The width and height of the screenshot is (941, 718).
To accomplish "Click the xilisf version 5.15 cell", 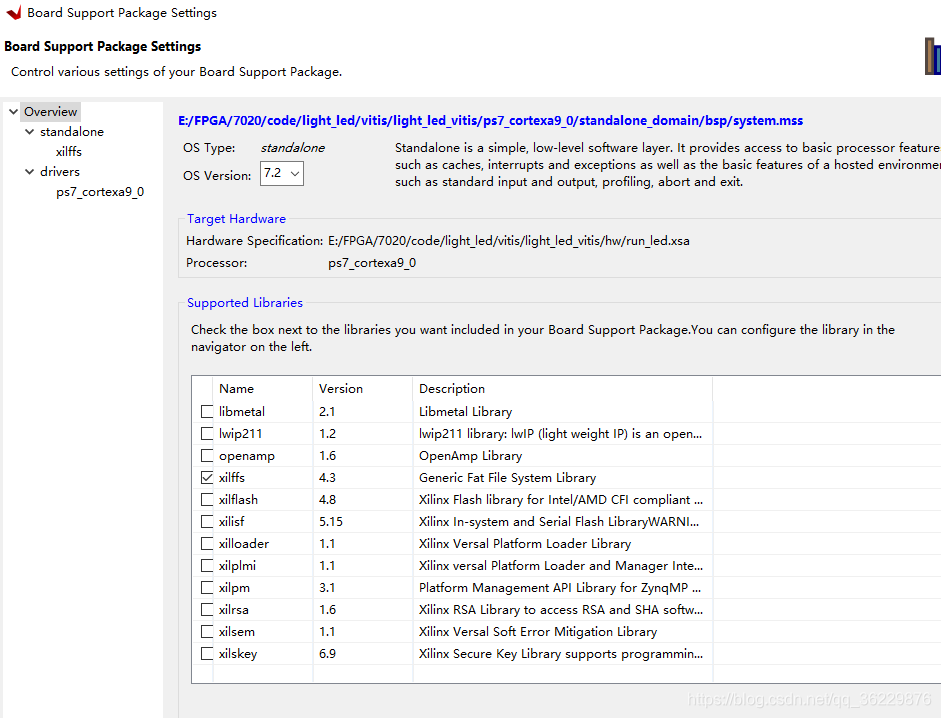I will tap(331, 522).
